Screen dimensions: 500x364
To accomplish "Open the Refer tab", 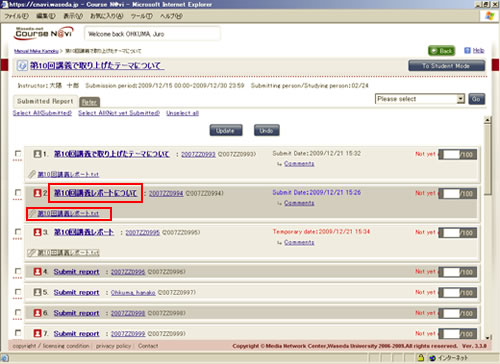I will [90, 102].
